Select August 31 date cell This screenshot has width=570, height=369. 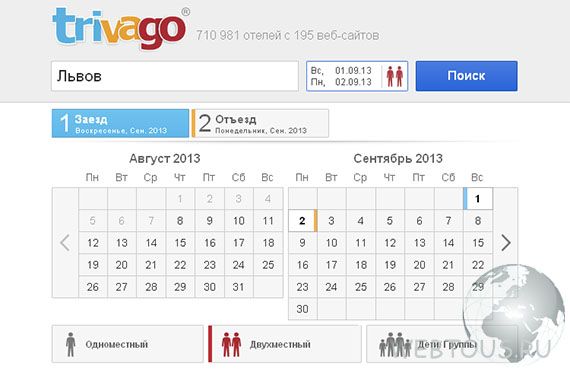[239, 287]
